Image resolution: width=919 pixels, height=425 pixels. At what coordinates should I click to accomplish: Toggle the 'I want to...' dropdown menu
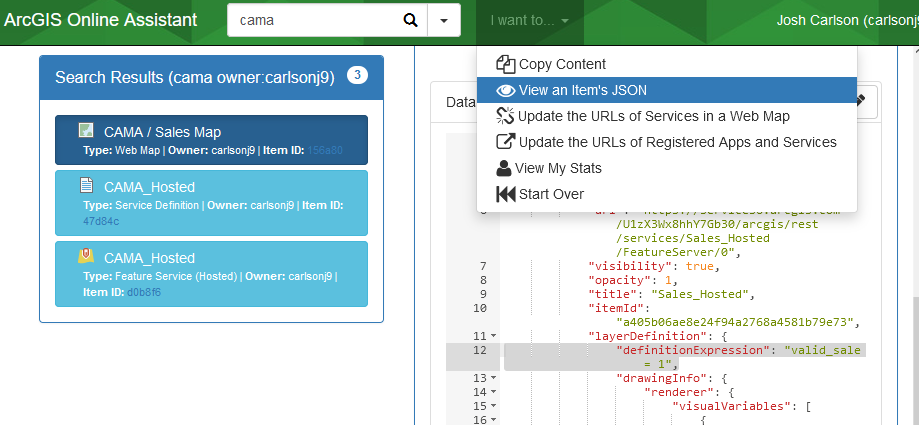pyautogui.click(x=529, y=20)
